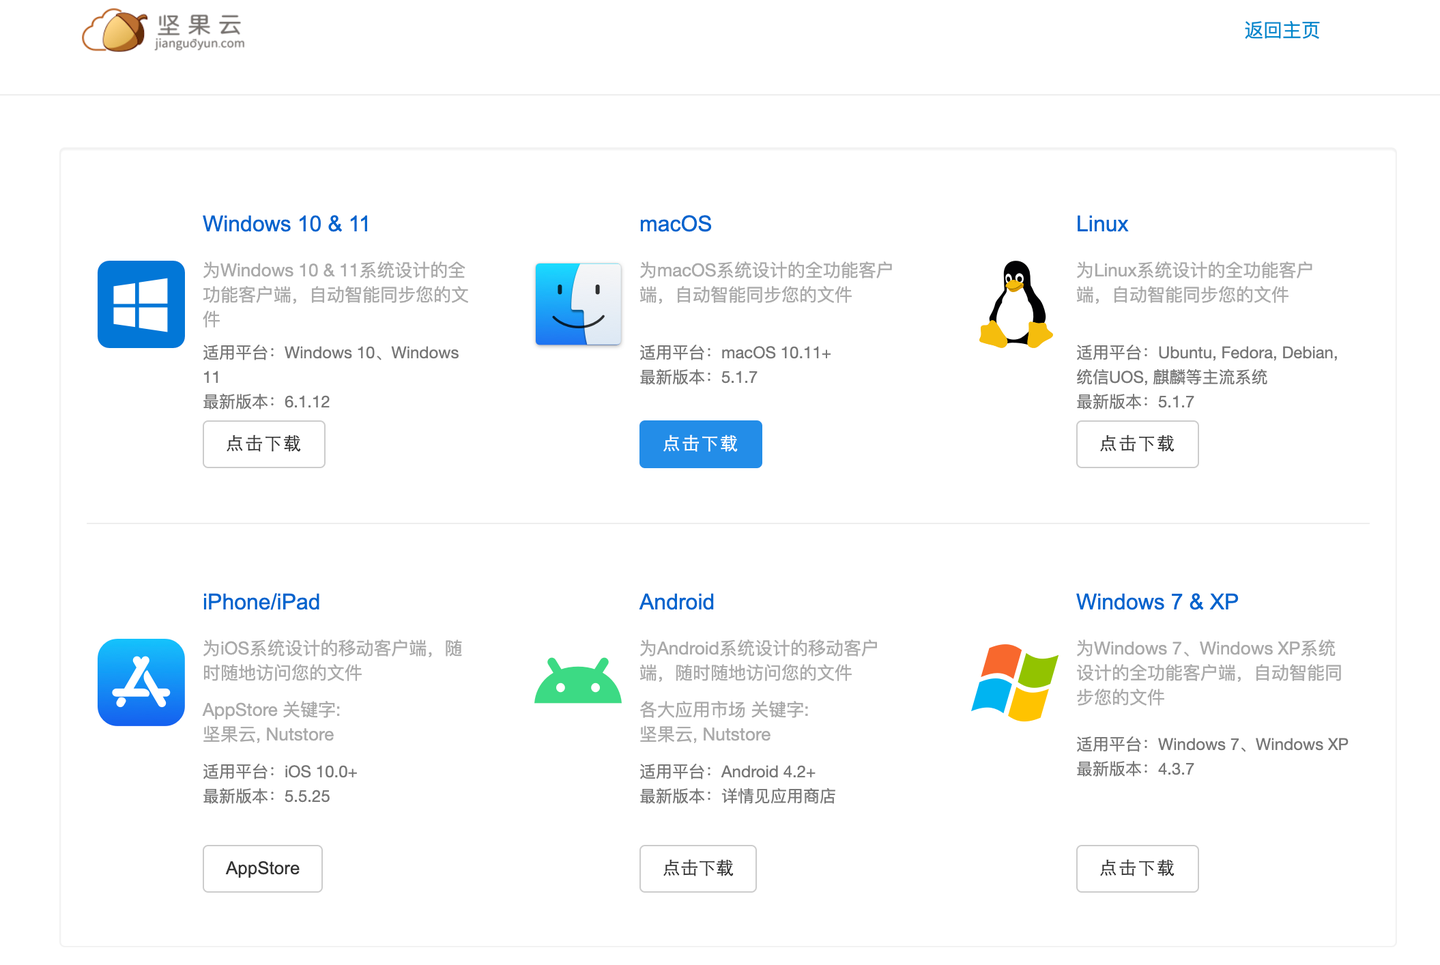The width and height of the screenshot is (1440, 965).
Task: Click the iOS App Store icon
Action: tap(141, 682)
